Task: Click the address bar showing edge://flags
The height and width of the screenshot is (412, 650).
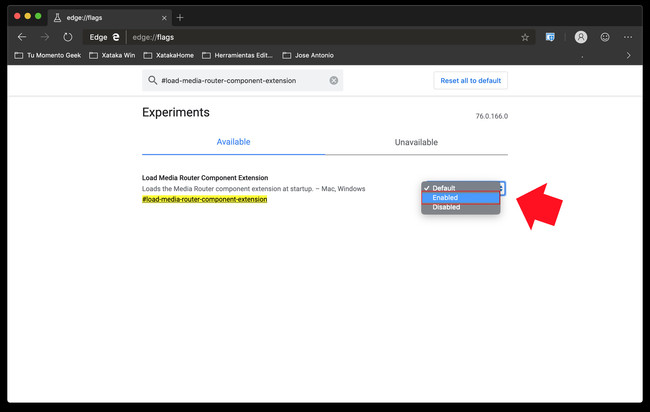Action: [300, 37]
